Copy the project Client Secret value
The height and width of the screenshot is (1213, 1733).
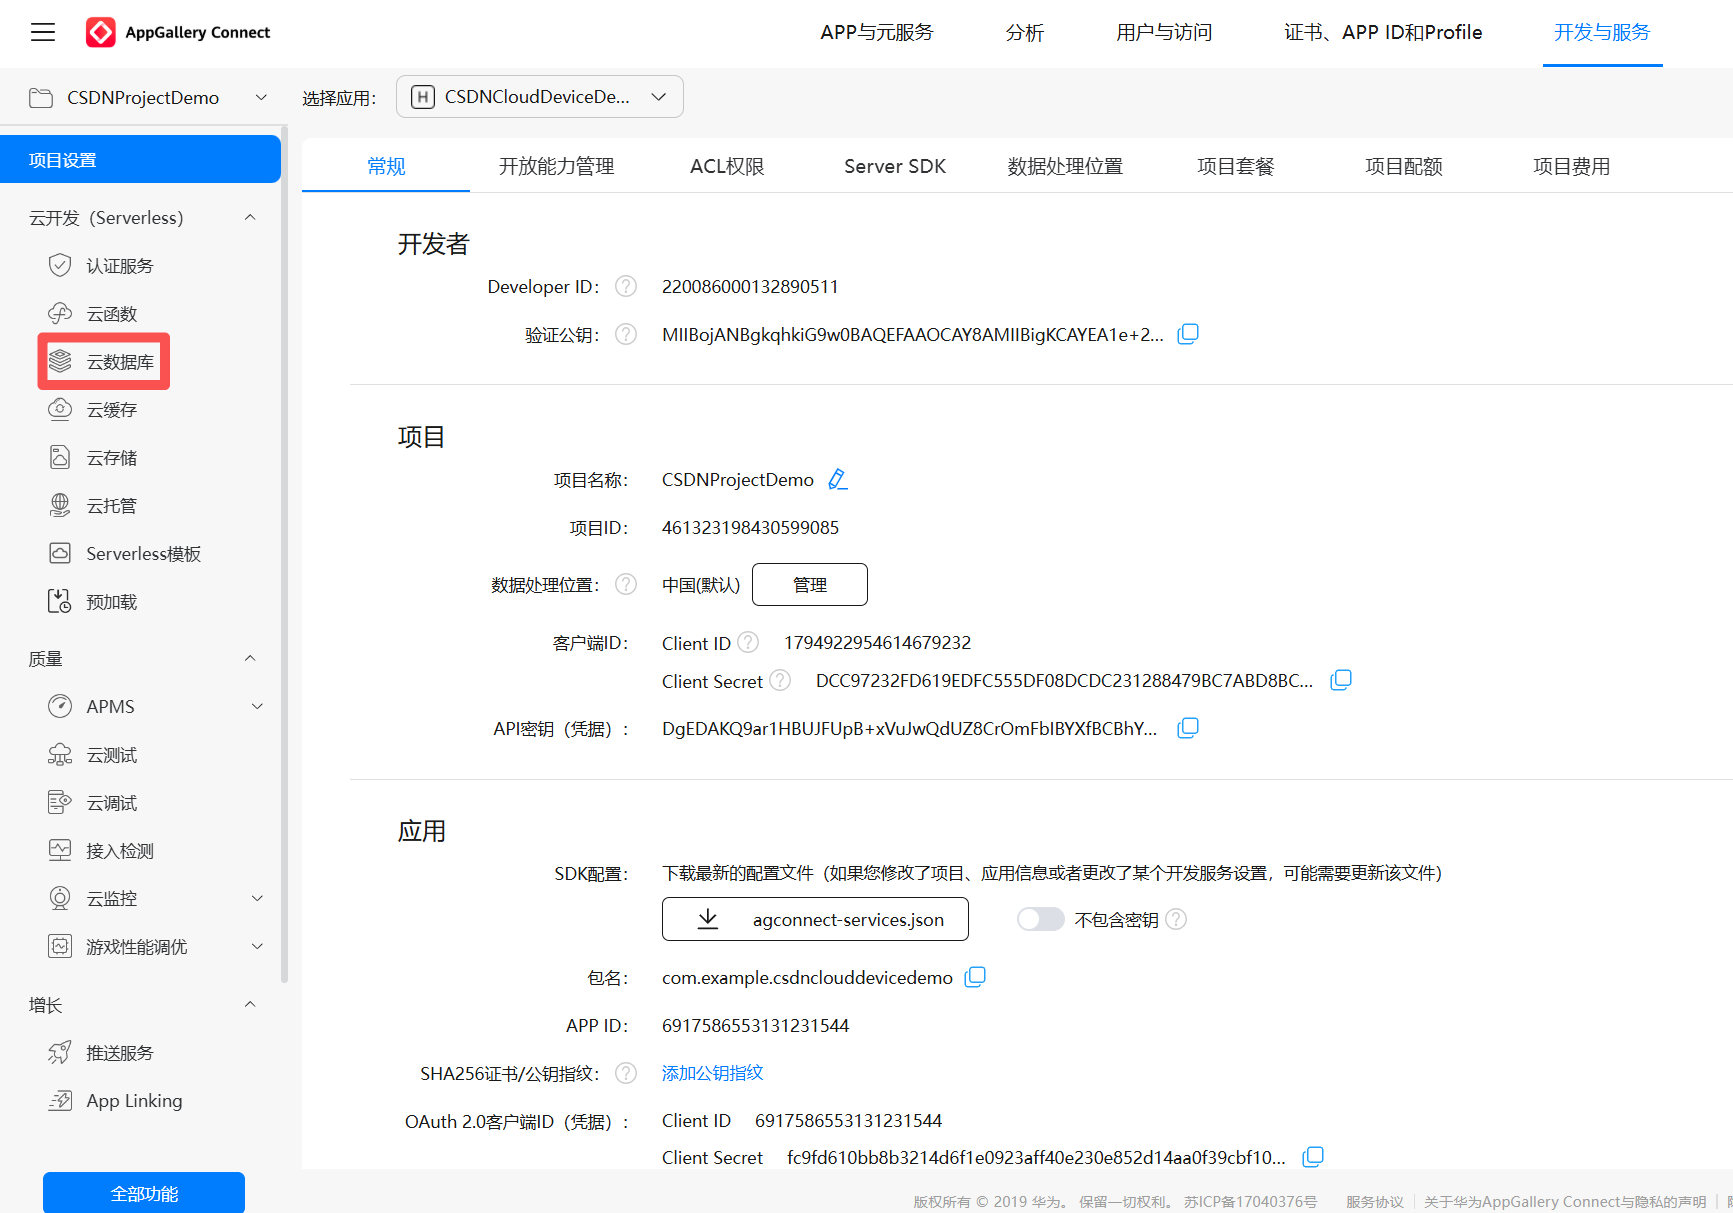coord(1341,680)
